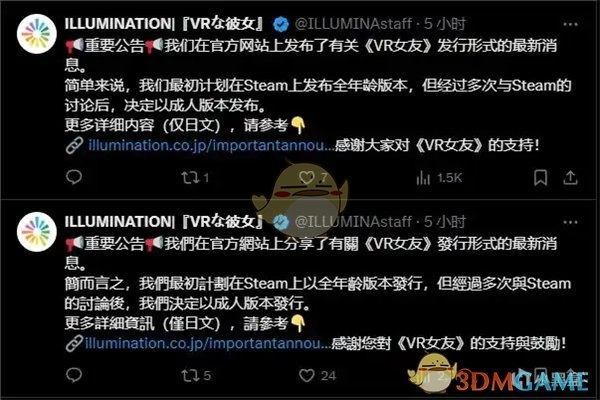Retweet the second tweet with 5 retweets
Image resolution: width=600 pixels, height=400 pixels.
pyautogui.click(x=196, y=376)
